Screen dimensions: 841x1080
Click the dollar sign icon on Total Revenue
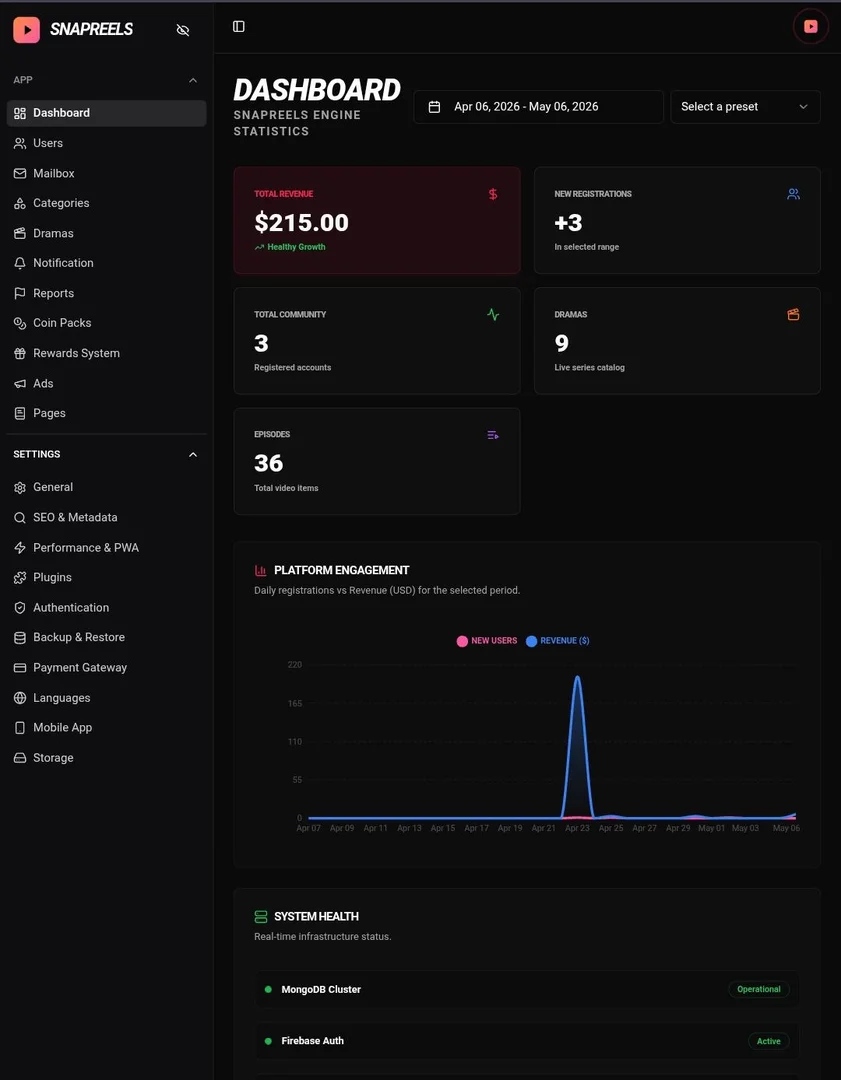click(493, 194)
